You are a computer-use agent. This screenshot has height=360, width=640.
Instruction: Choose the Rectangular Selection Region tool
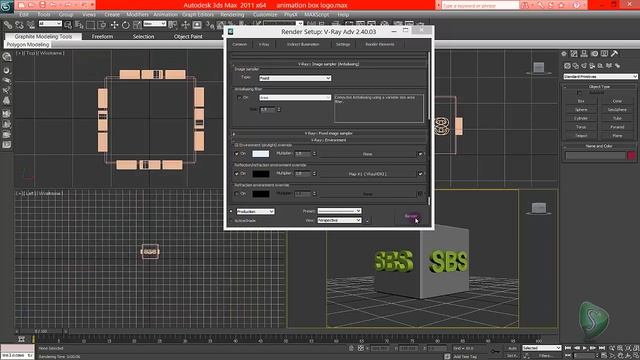(91, 25)
